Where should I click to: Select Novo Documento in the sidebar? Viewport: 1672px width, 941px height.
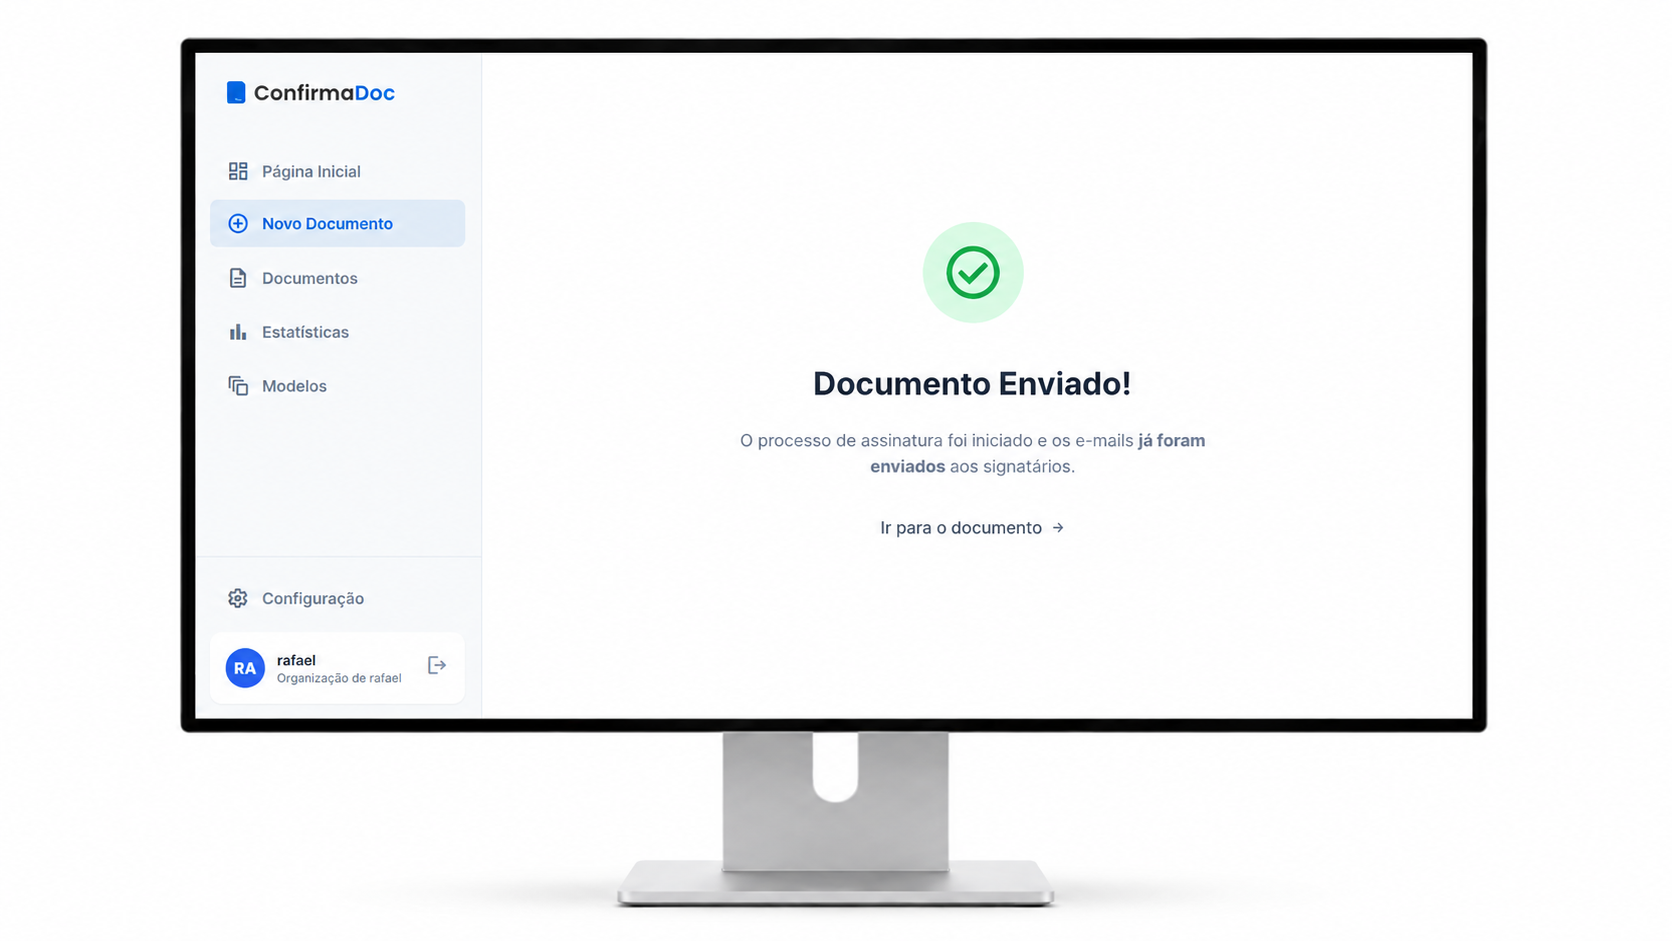(337, 223)
